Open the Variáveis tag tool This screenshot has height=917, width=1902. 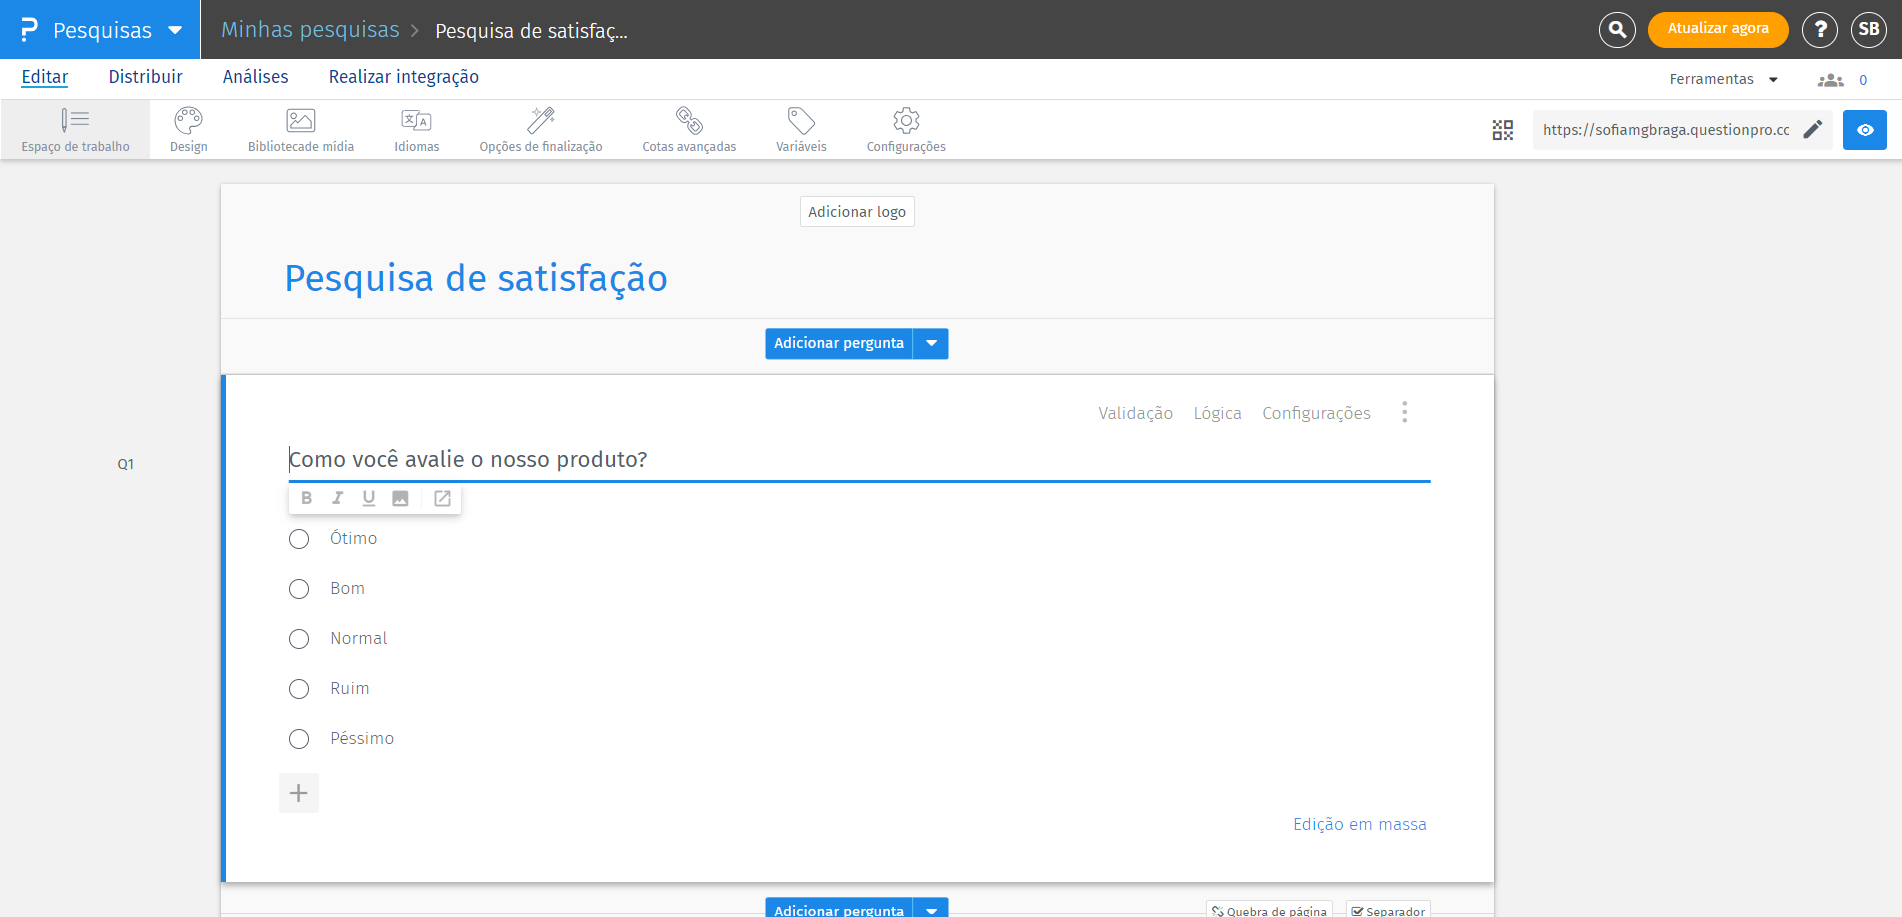pos(801,130)
